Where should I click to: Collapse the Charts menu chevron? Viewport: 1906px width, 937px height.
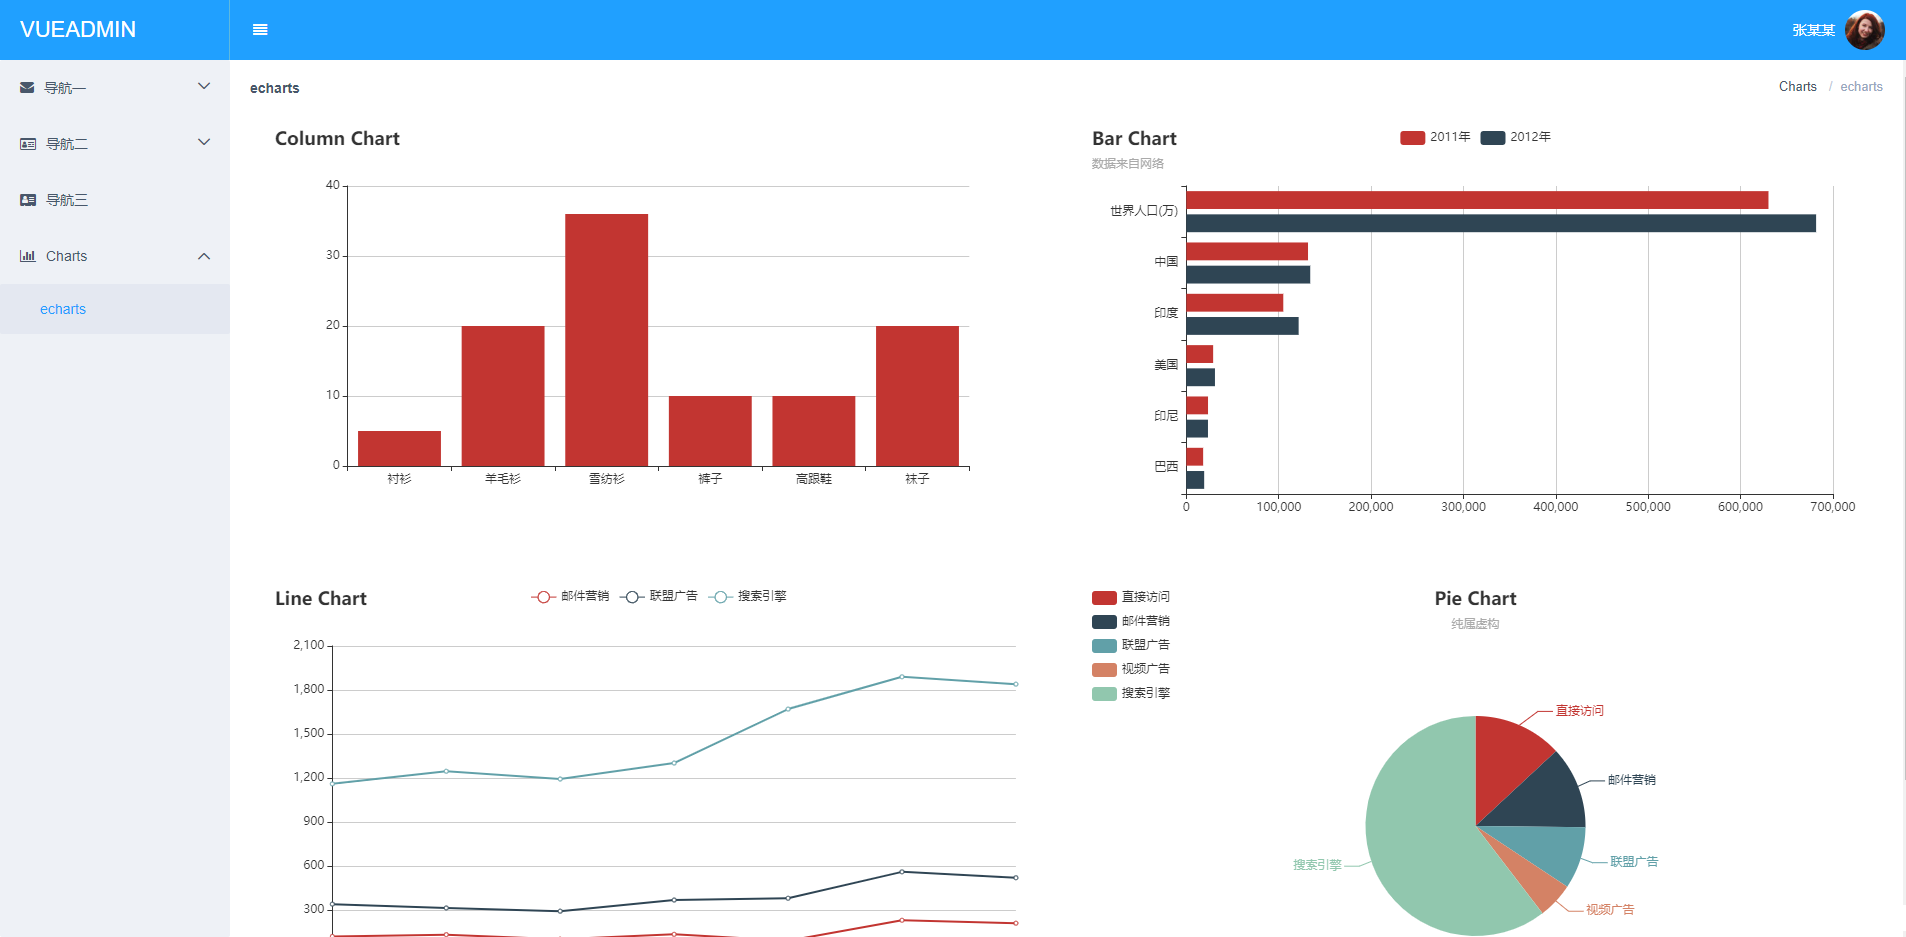coord(205,256)
